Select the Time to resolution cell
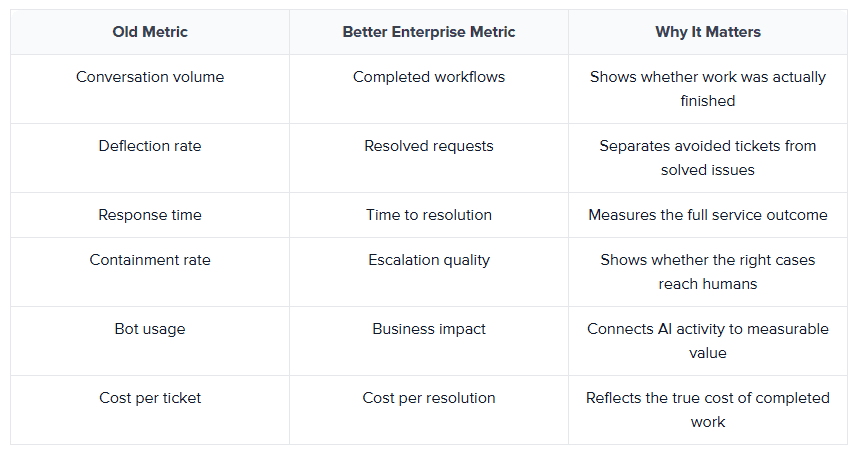 (429, 215)
